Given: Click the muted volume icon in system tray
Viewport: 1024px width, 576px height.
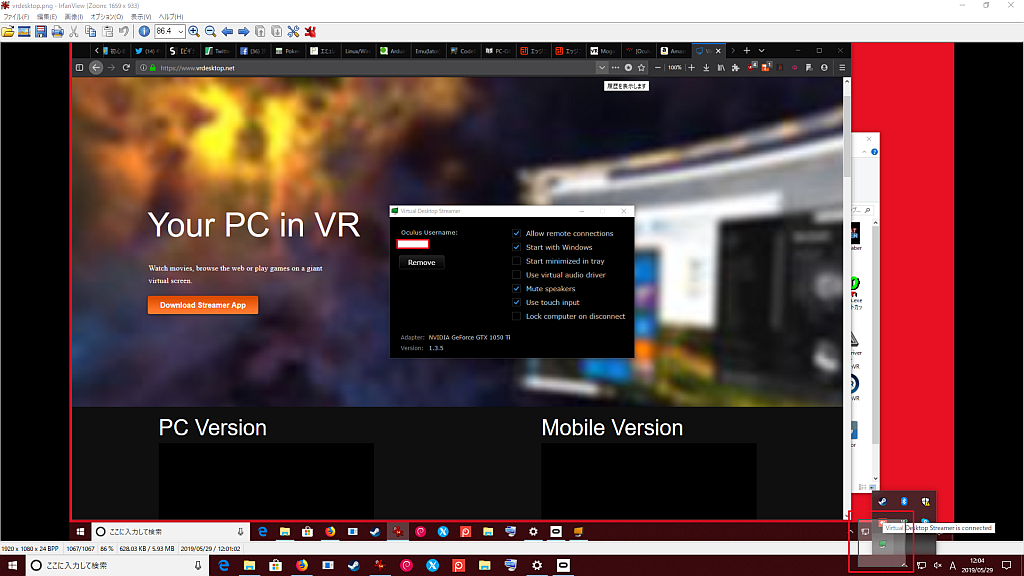Looking at the screenshot, I should 937,566.
